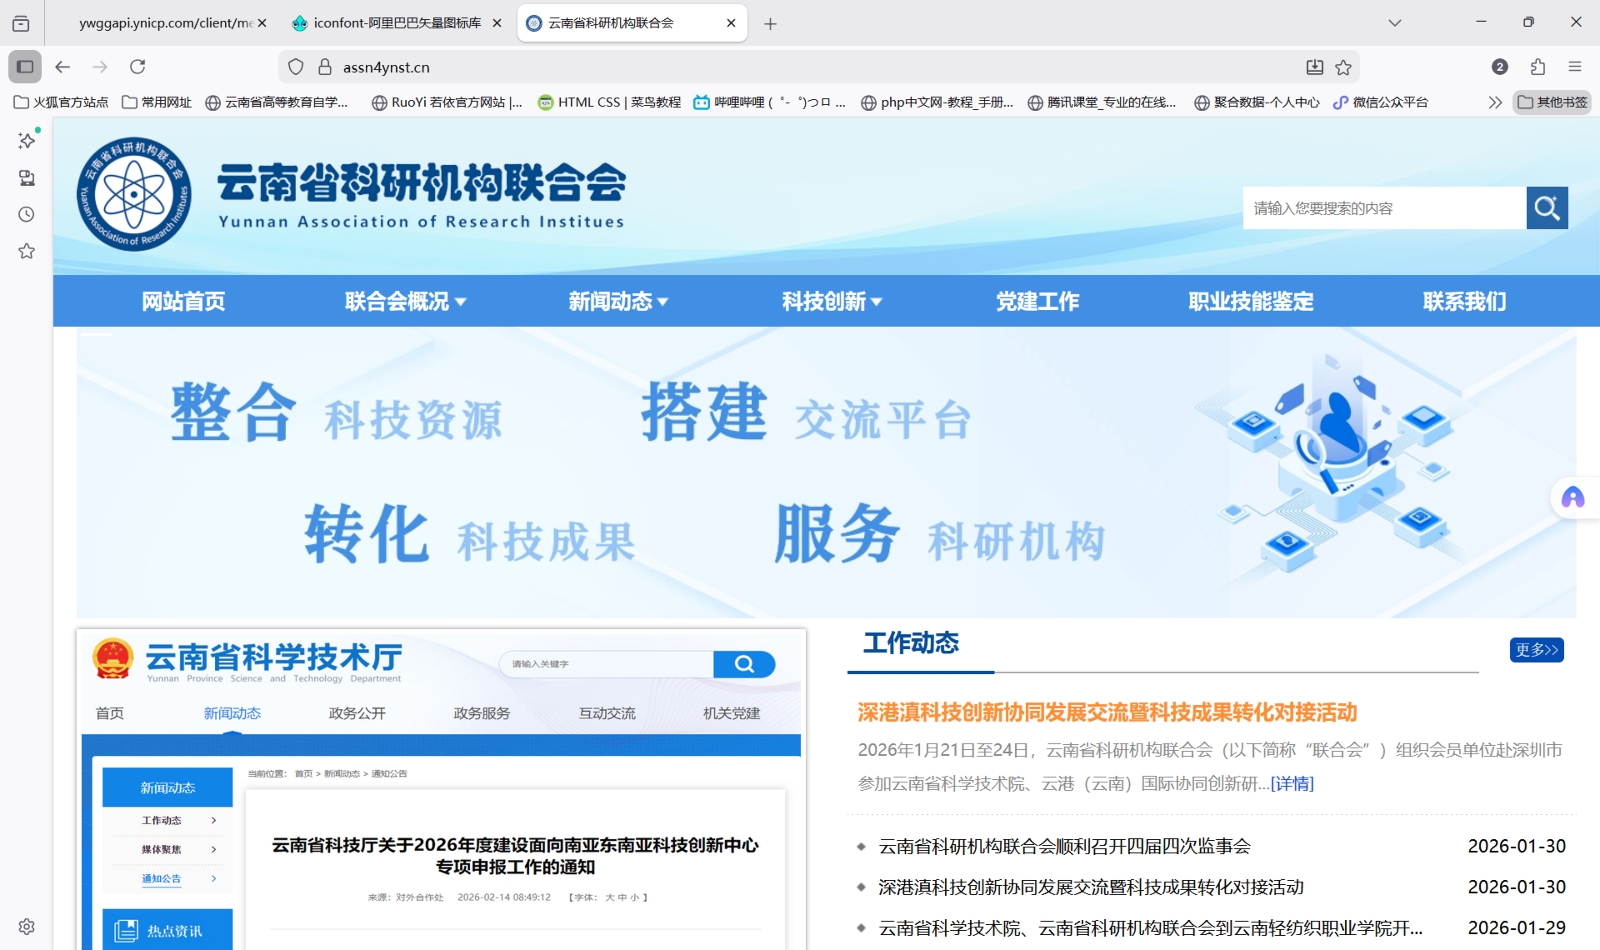Click the back navigation arrow
This screenshot has width=1600, height=950.
pos(62,67)
